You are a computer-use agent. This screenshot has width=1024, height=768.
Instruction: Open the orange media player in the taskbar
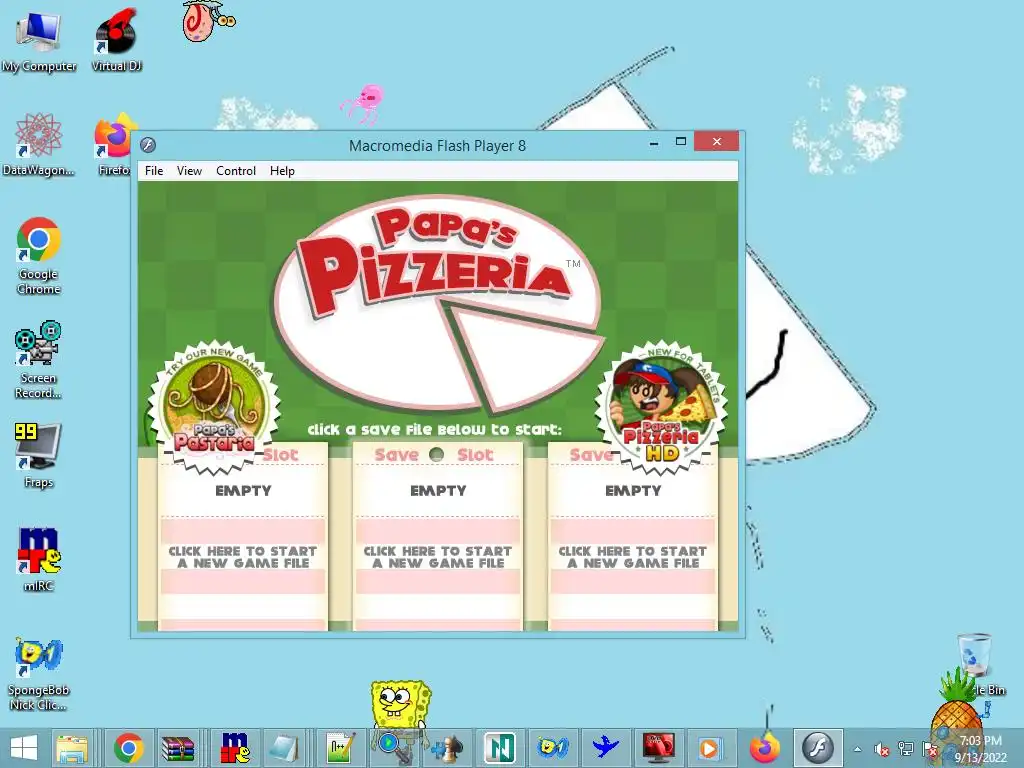coord(710,748)
